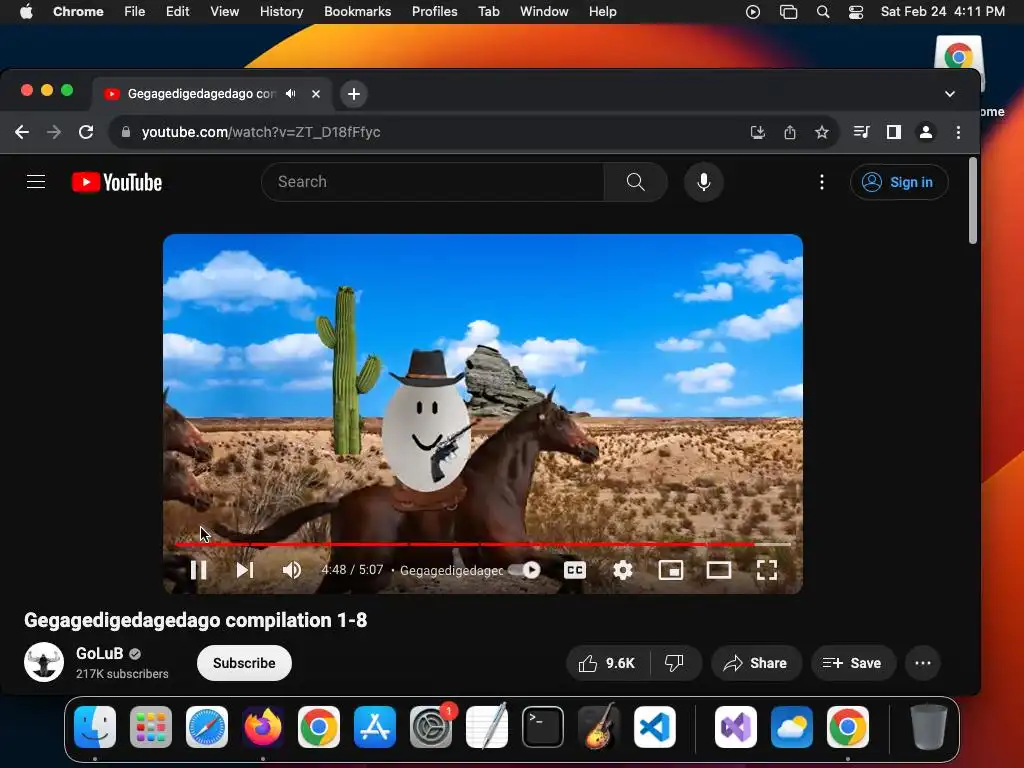Install YouTube app icon in address bar
The height and width of the screenshot is (768, 1024).
click(x=758, y=132)
